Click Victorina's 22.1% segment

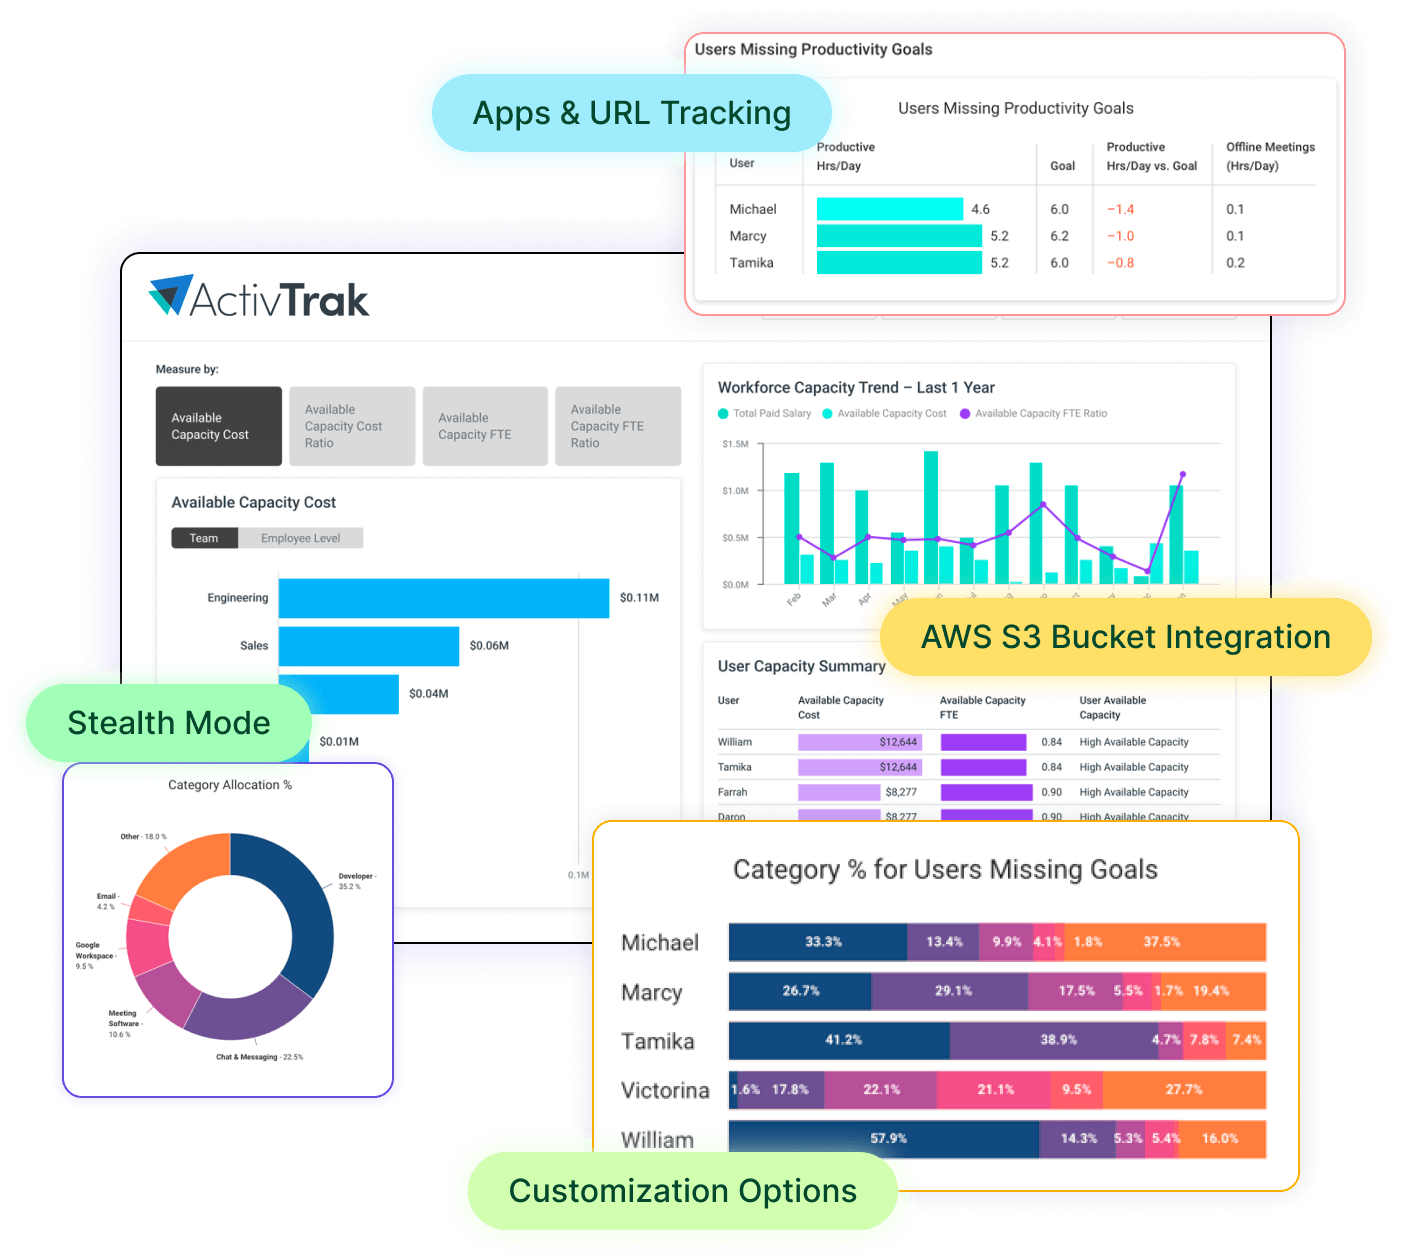coord(881,1090)
